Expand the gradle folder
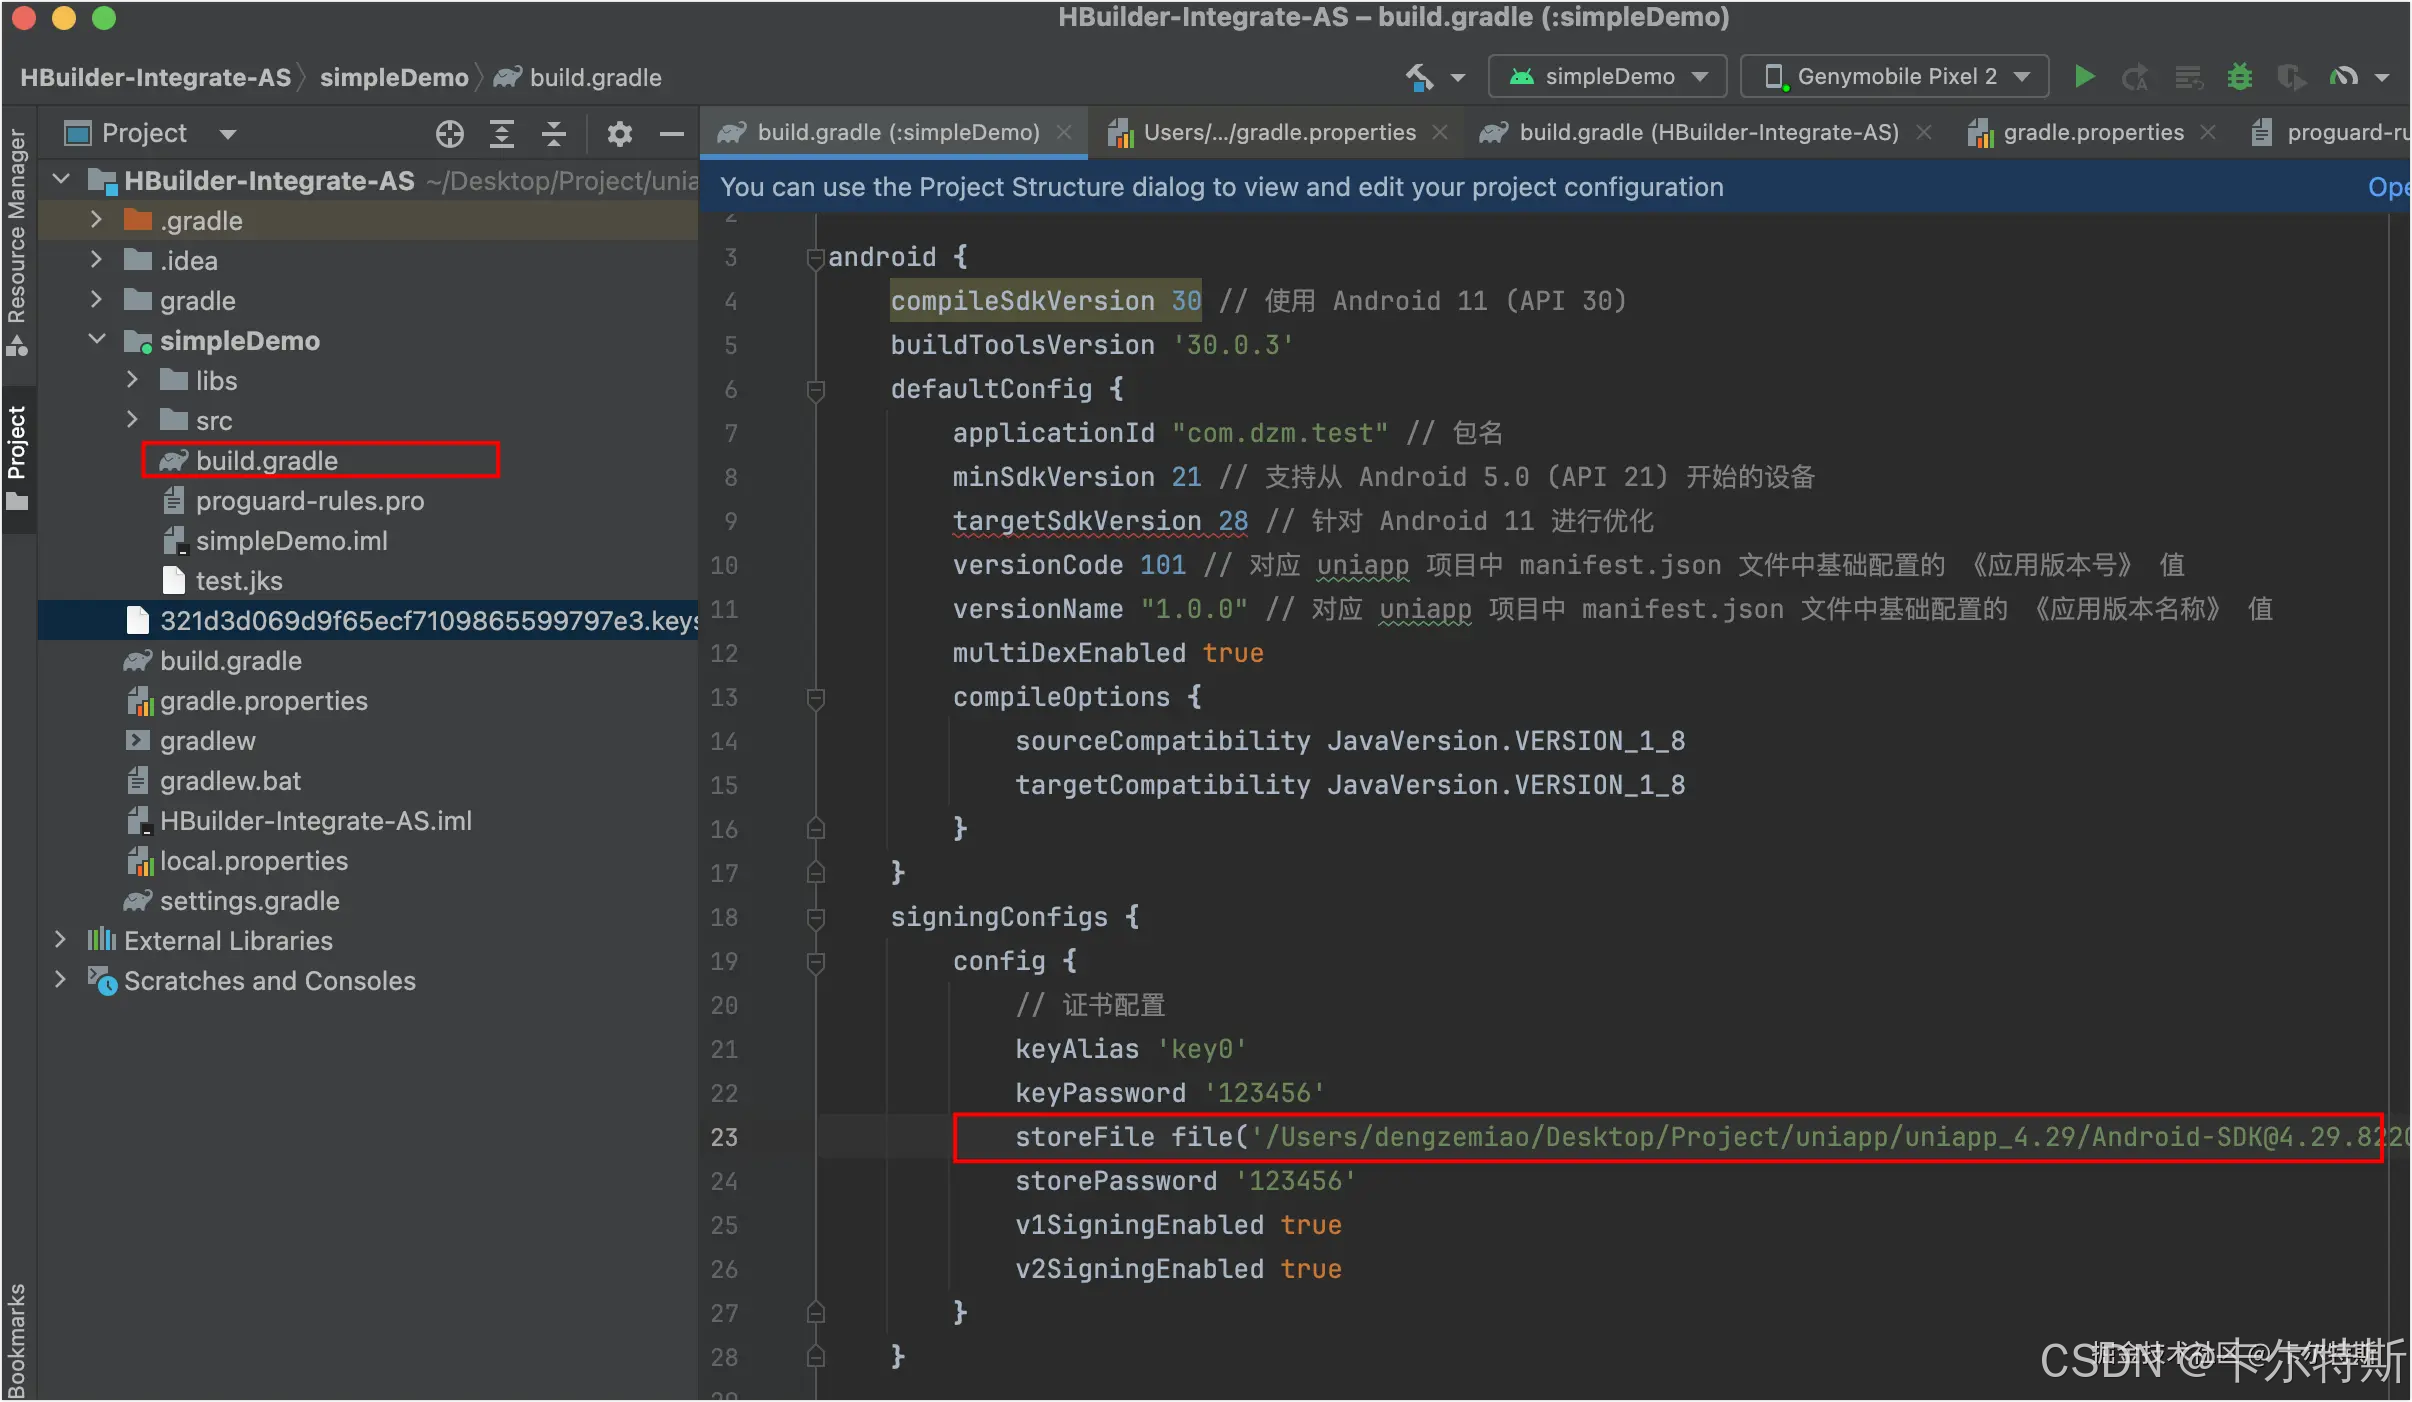The width and height of the screenshot is (2412, 1402). pos(96,300)
